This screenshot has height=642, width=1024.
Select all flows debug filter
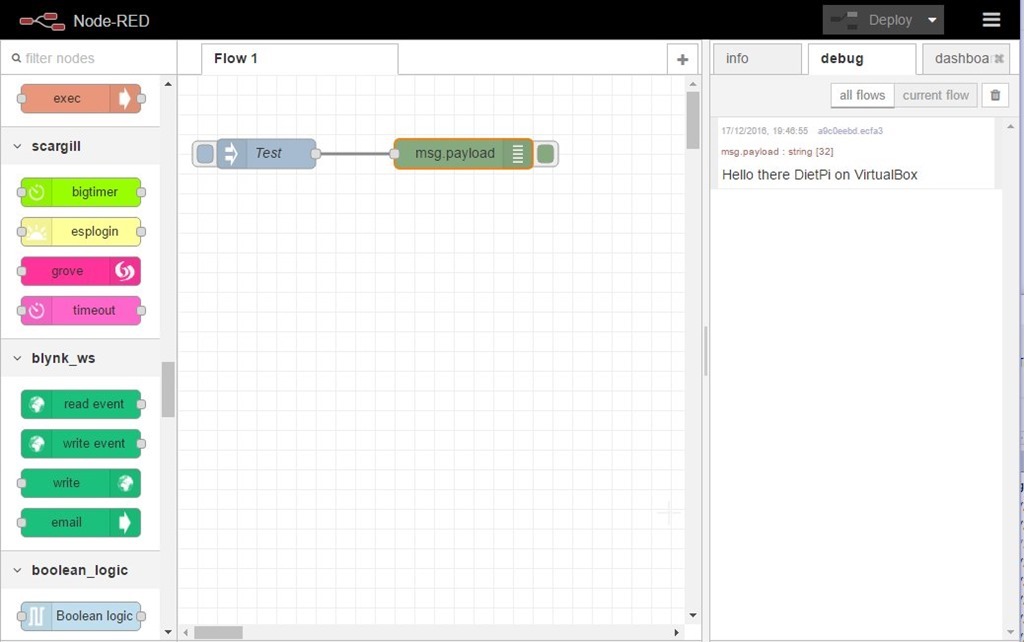(x=862, y=95)
